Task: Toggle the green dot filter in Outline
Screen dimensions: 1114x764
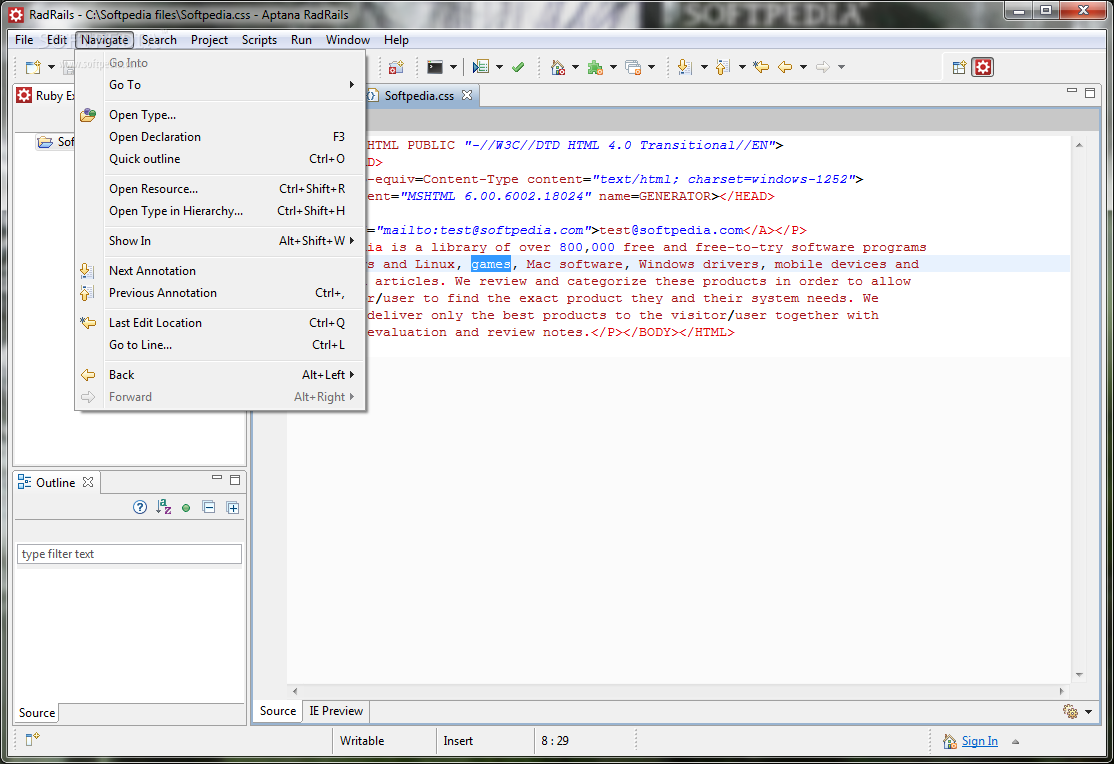Action: coord(186,508)
